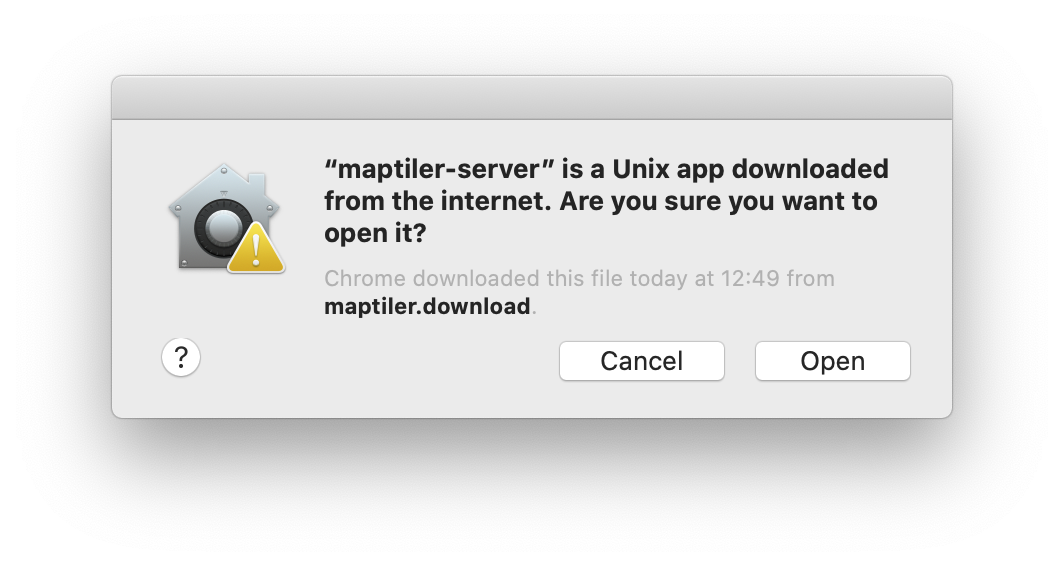Viewport: 1064px width, 566px height.
Task: Click "from the internet" in the heading
Action: pos(437,201)
